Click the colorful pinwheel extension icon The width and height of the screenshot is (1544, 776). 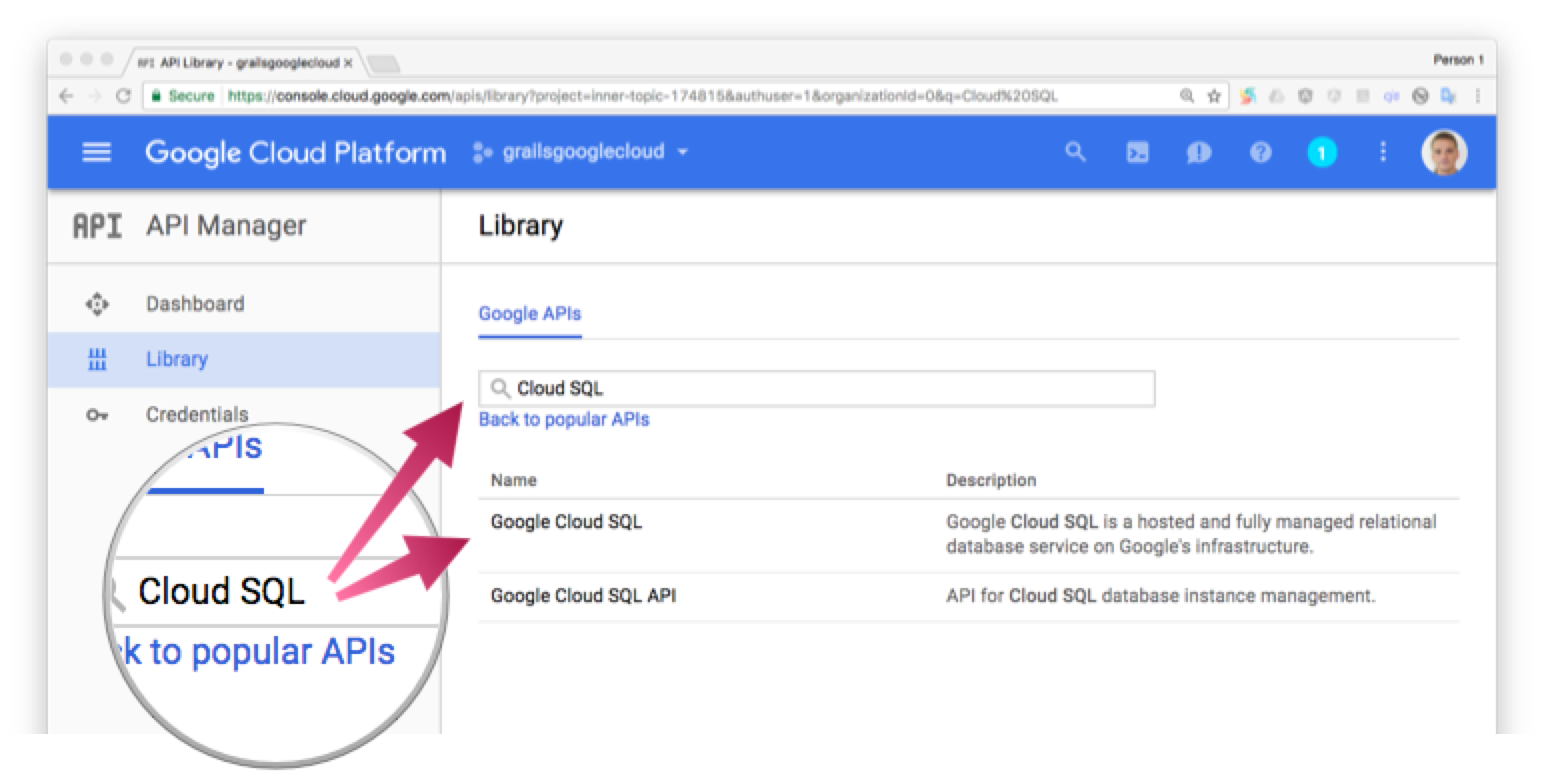(1247, 96)
